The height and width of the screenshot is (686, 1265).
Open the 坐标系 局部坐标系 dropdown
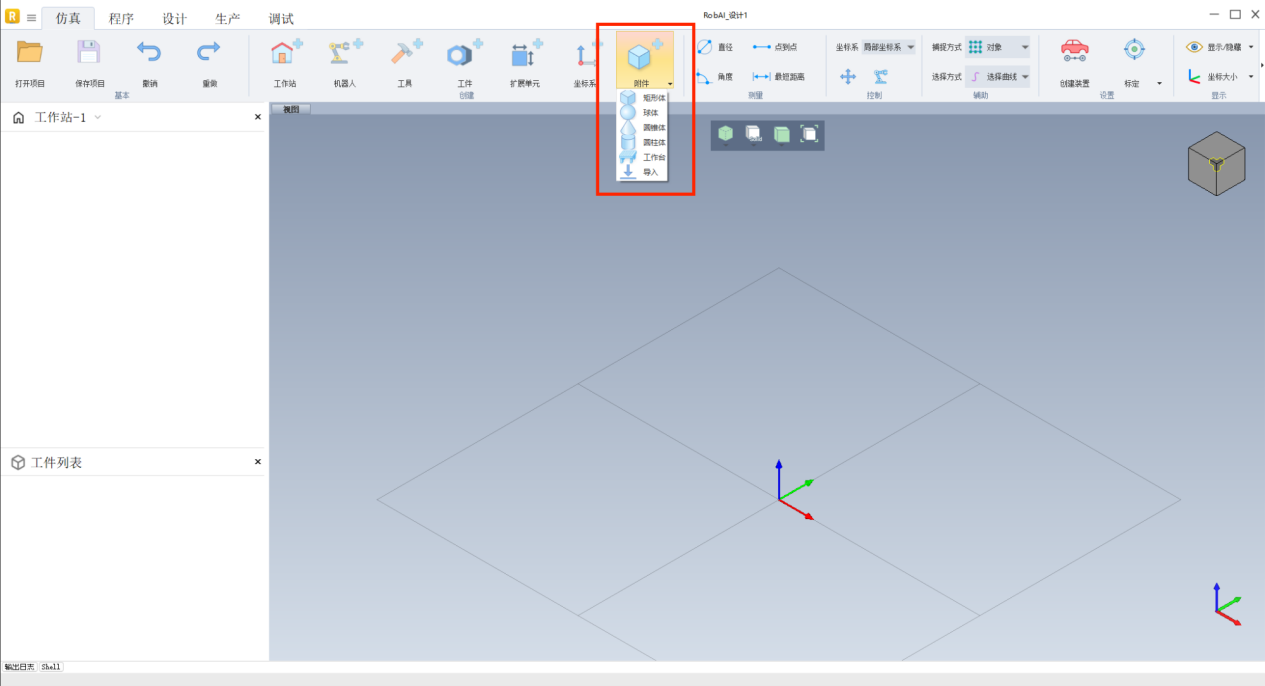coord(889,47)
